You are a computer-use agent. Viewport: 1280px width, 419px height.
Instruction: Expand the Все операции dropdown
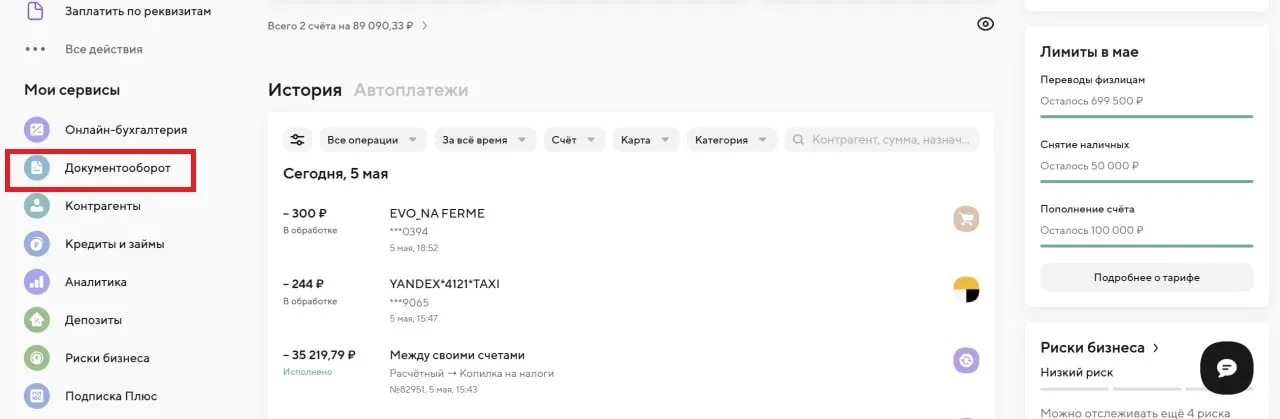(373, 140)
